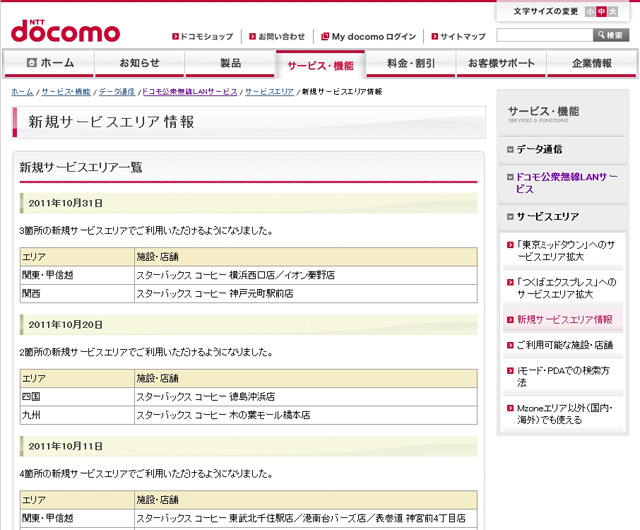Screen dimensions: 640x530
Task: Click the 九州 area cell
Action: [x=77, y=415]
